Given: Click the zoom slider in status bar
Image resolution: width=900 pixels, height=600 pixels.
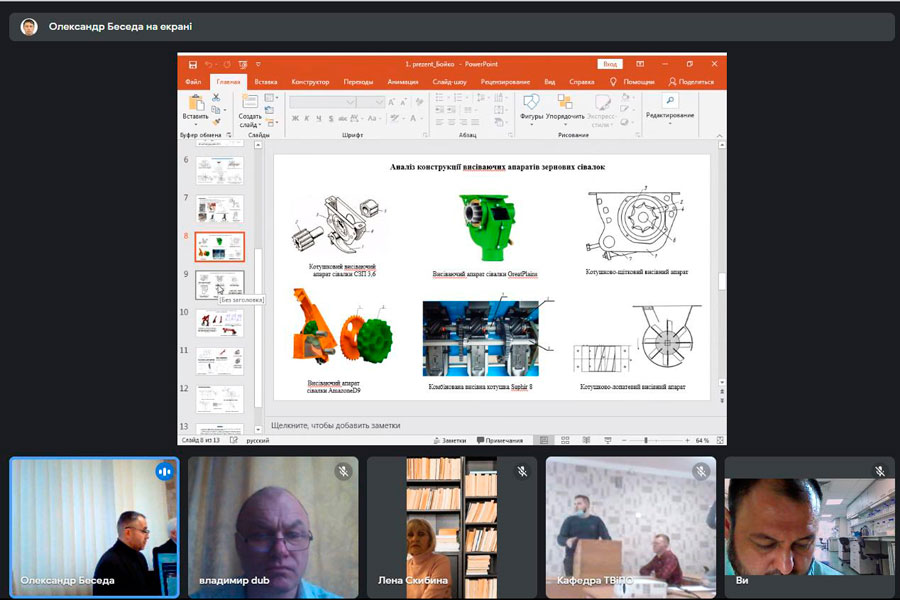Looking at the screenshot, I should 647,440.
